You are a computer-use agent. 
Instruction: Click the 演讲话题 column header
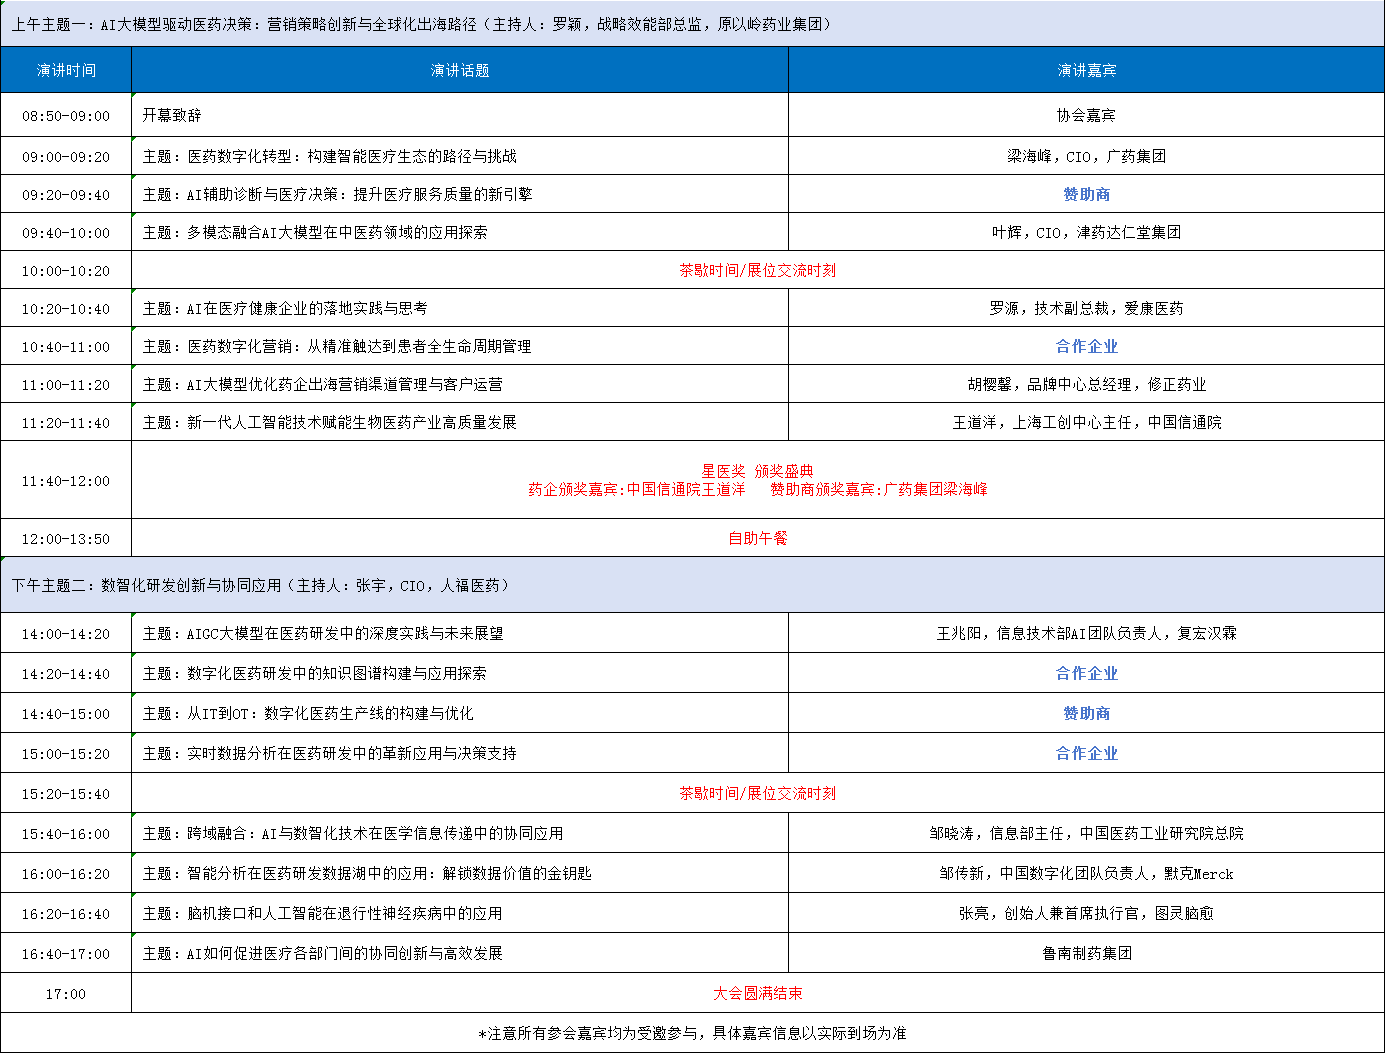[x=460, y=70]
